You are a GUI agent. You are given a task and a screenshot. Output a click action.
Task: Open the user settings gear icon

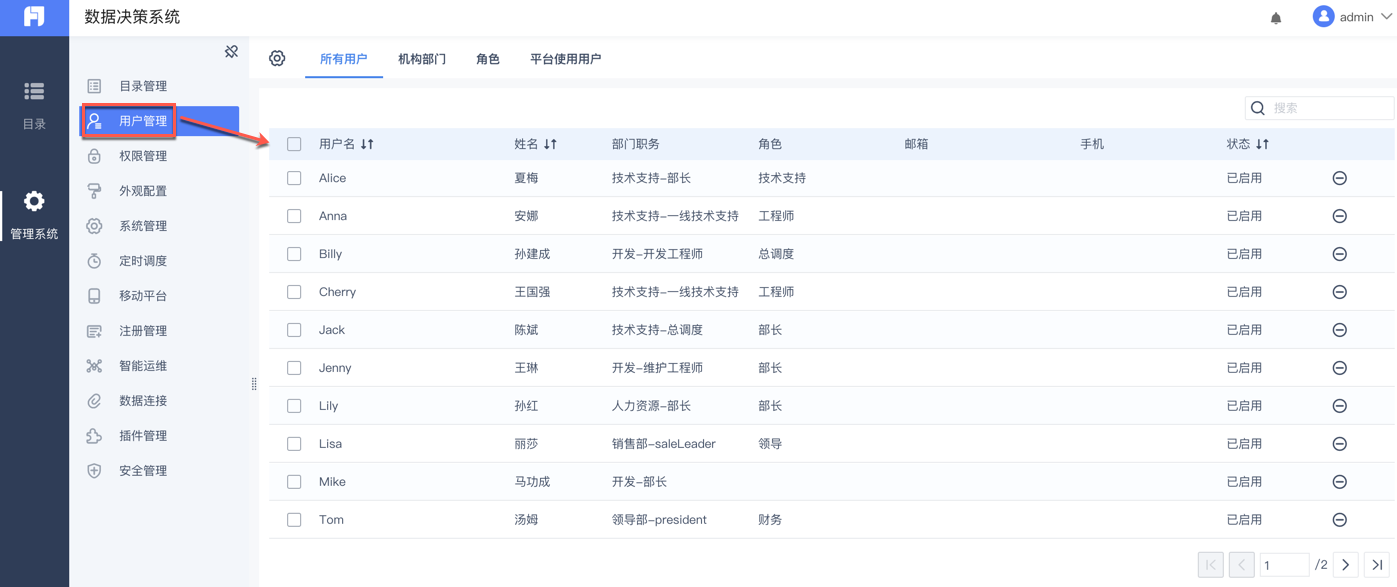pyautogui.click(x=277, y=59)
